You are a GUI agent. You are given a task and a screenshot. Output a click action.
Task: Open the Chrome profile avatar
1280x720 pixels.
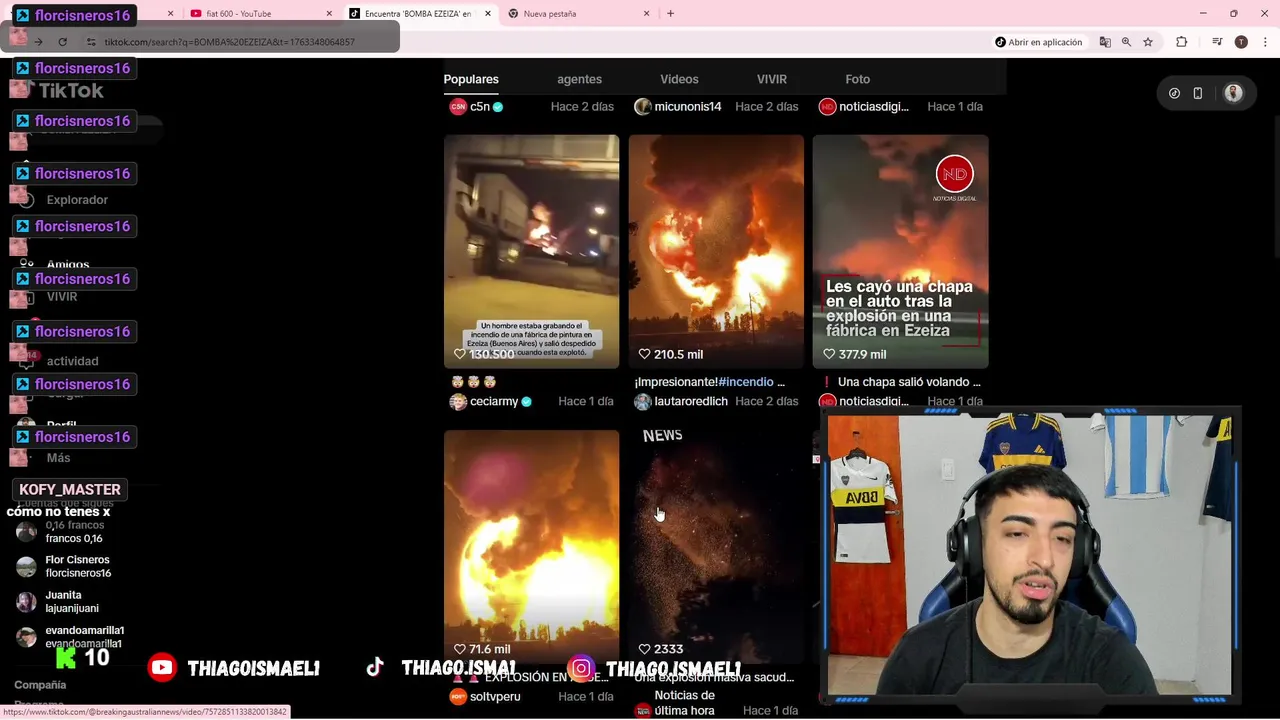(1241, 42)
